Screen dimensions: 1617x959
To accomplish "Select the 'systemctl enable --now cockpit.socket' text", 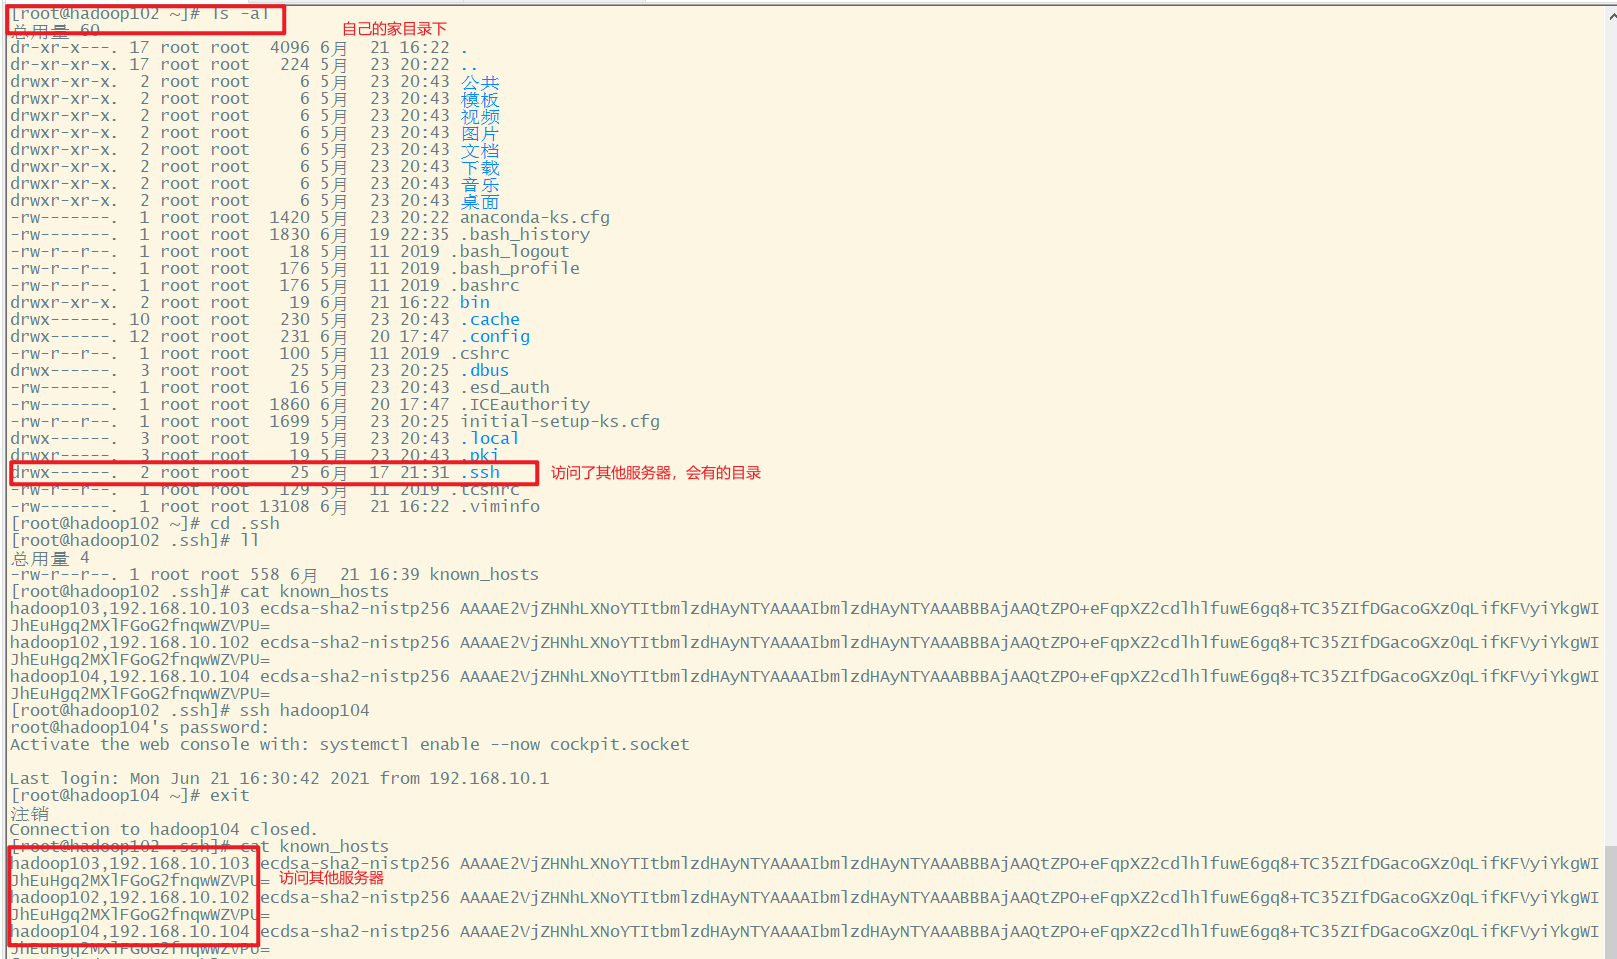I will 505,744.
